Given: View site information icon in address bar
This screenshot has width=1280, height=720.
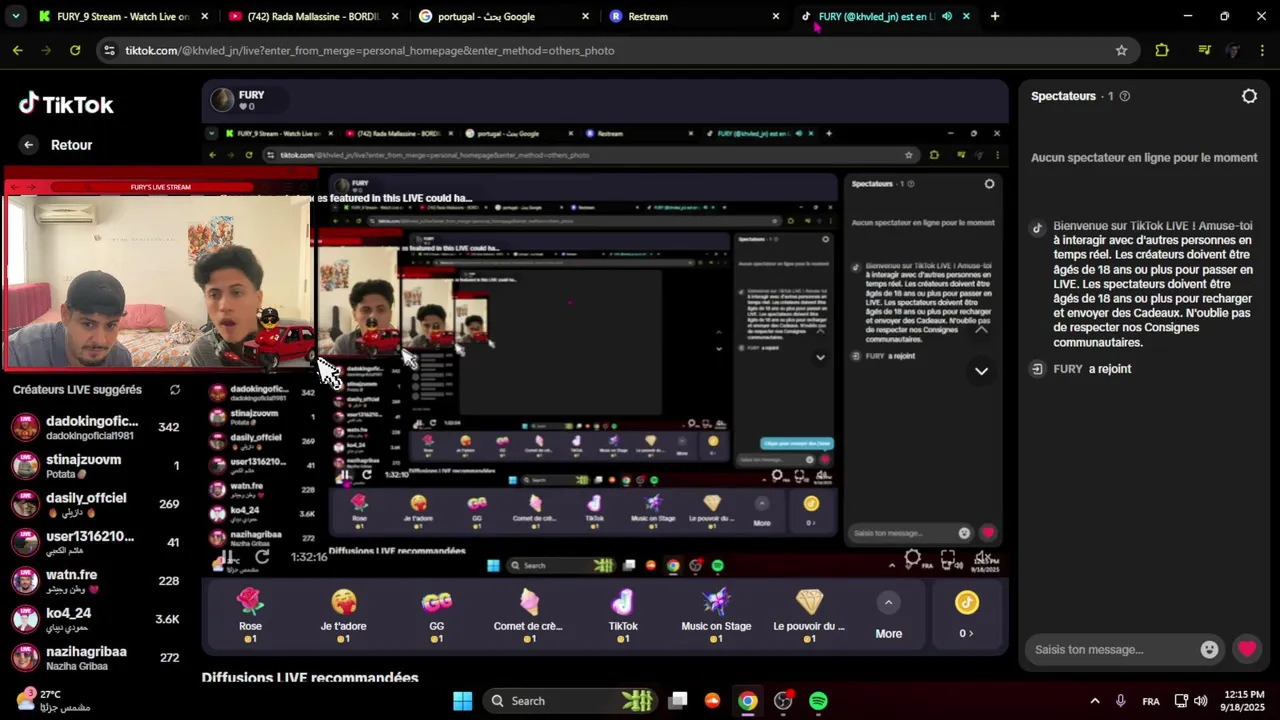Looking at the screenshot, I should click(109, 50).
